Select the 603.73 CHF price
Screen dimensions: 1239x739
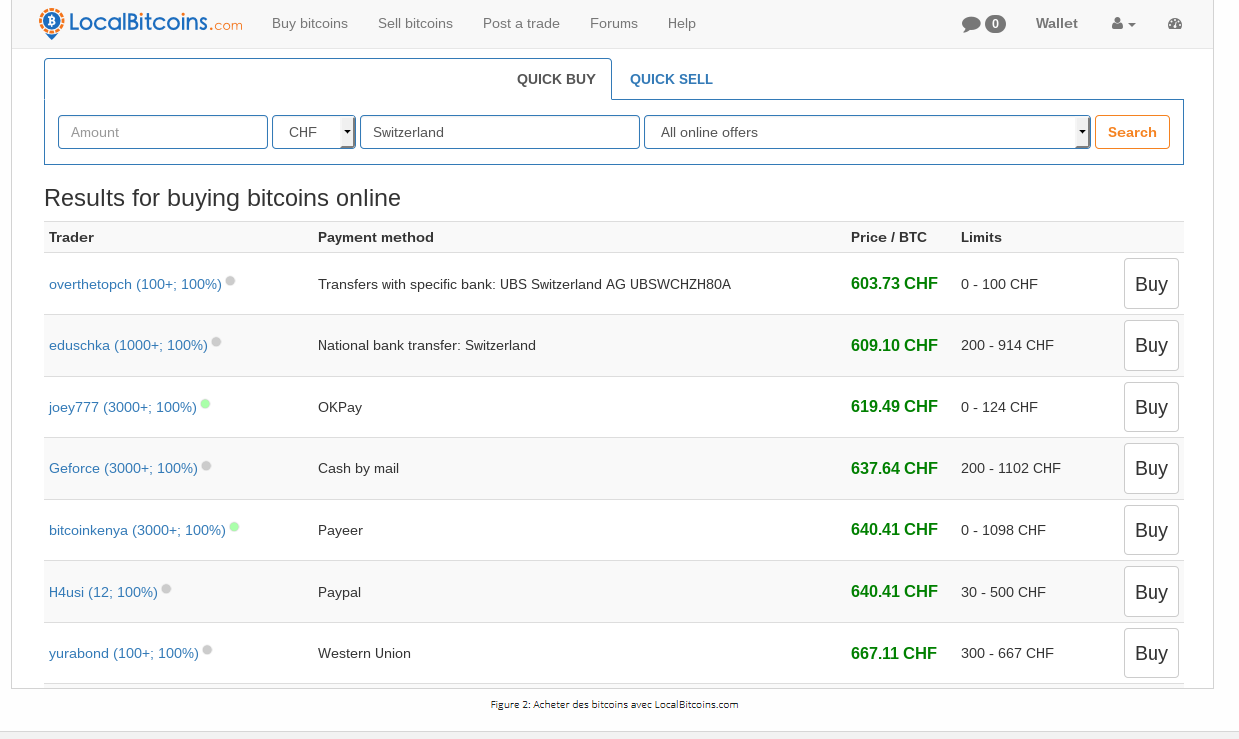click(894, 284)
